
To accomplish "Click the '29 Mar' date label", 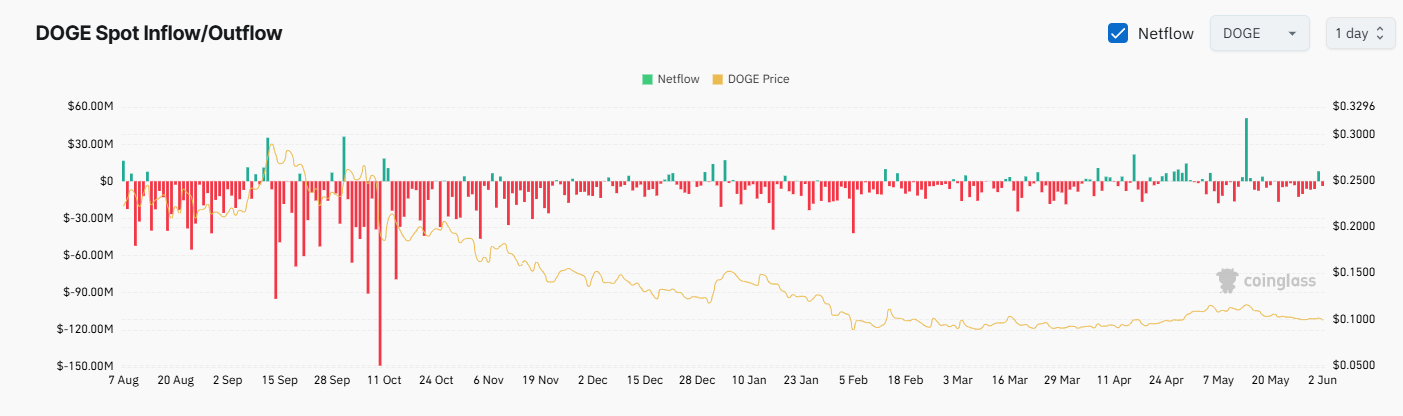I will coord(1062,381).
